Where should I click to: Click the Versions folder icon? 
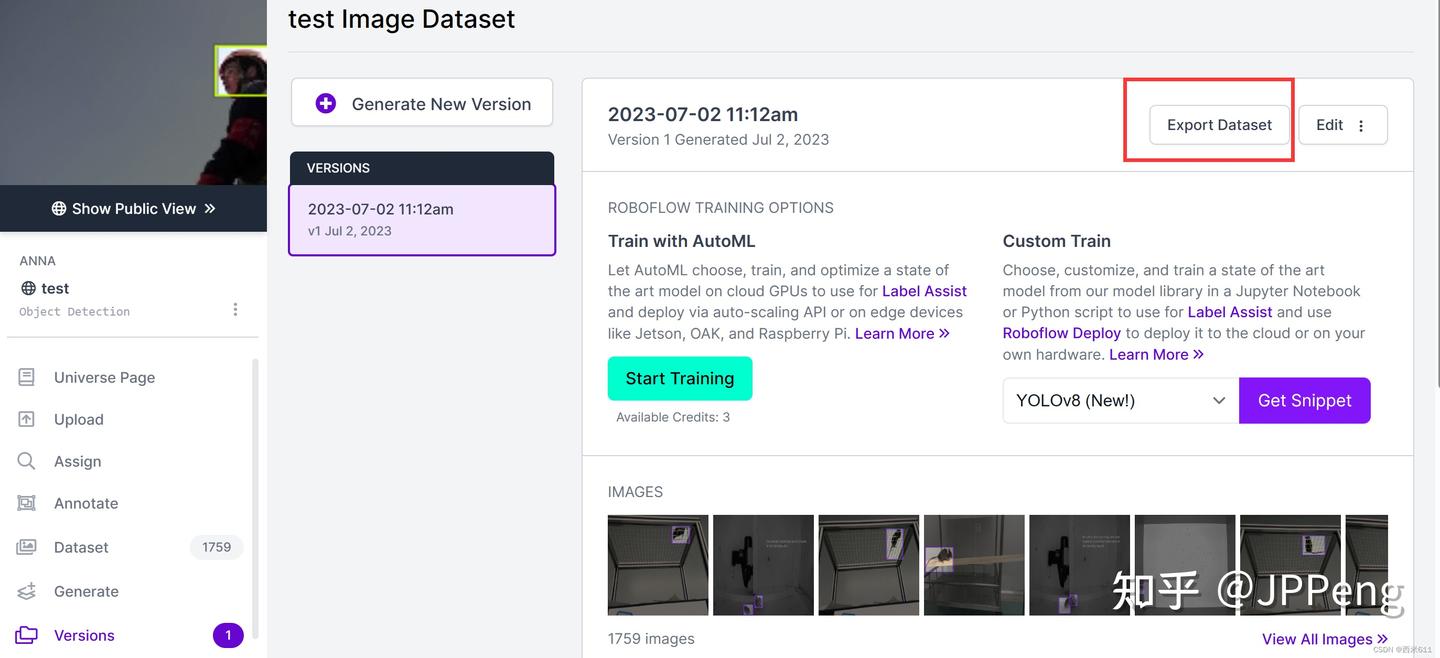pyautogui.click(x=27, y=635)
